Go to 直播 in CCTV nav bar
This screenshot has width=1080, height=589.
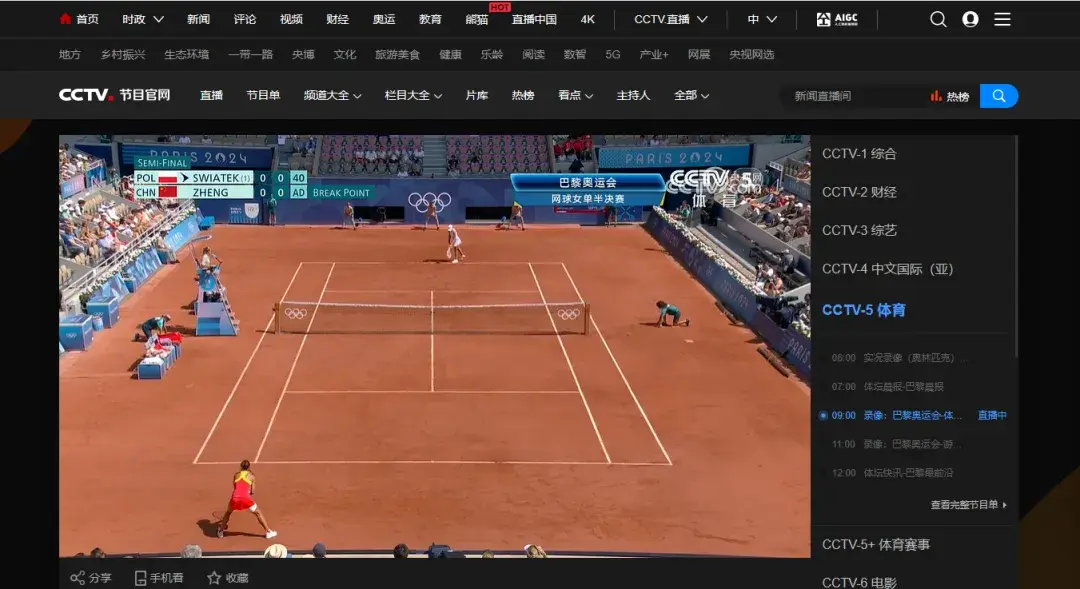pyautogui.click(x=211, y=95)
